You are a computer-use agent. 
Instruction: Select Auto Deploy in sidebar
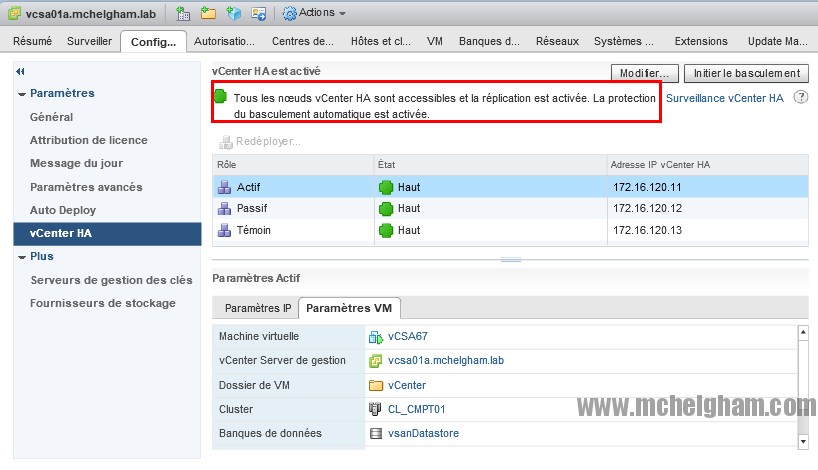point(63,210)
